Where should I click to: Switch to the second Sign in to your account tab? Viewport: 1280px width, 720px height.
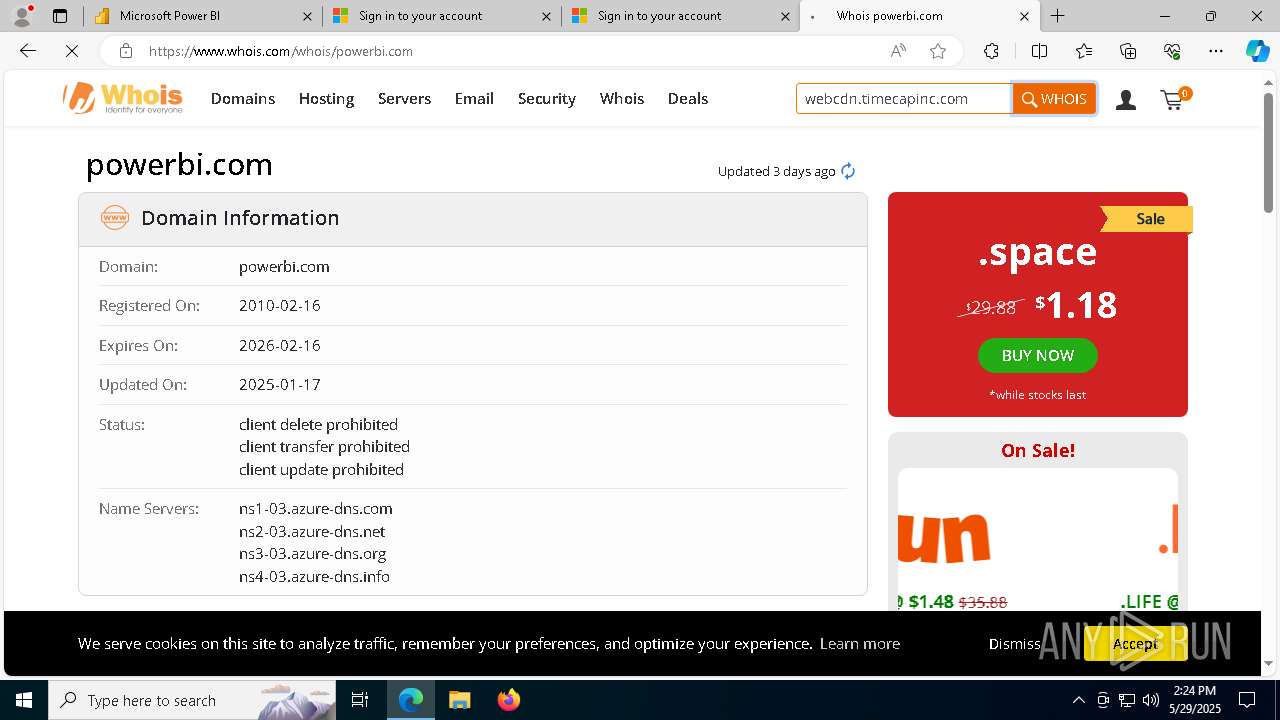(x=680, y=16)
